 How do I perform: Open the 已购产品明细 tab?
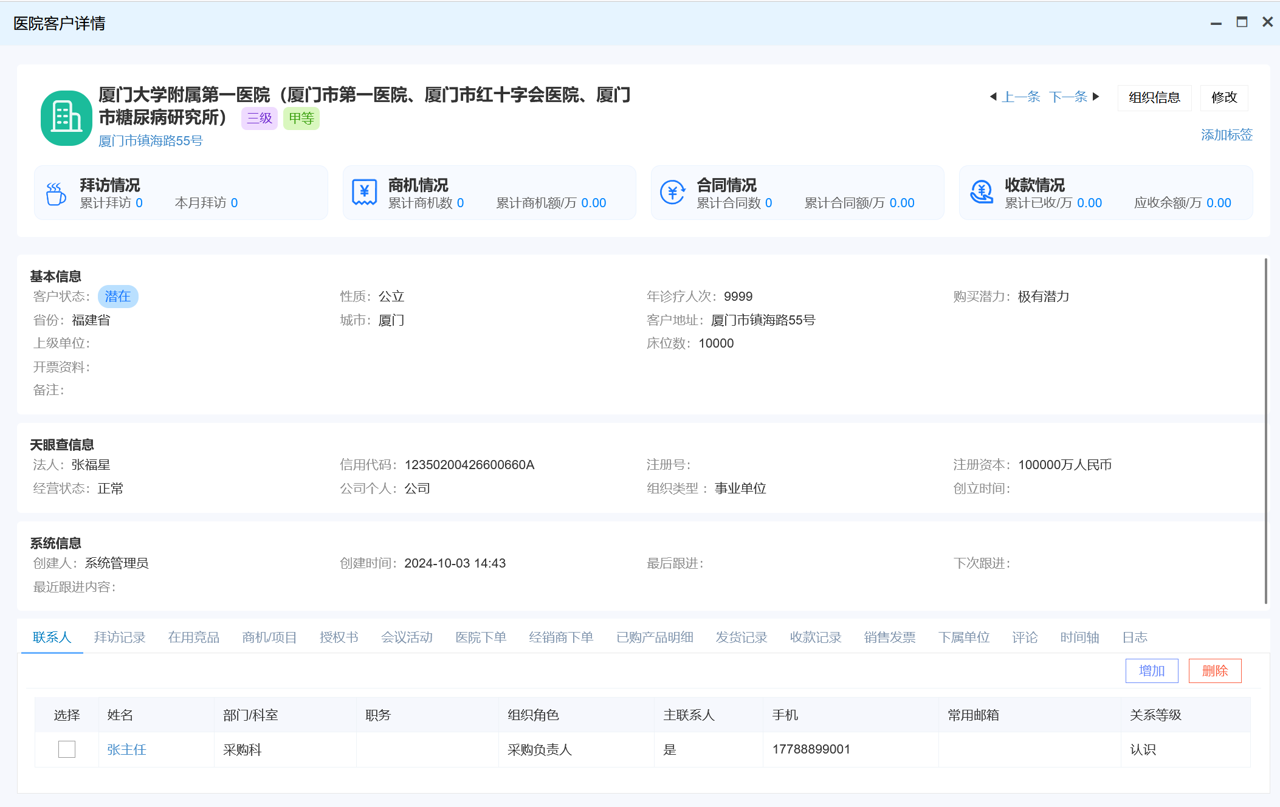654,636
